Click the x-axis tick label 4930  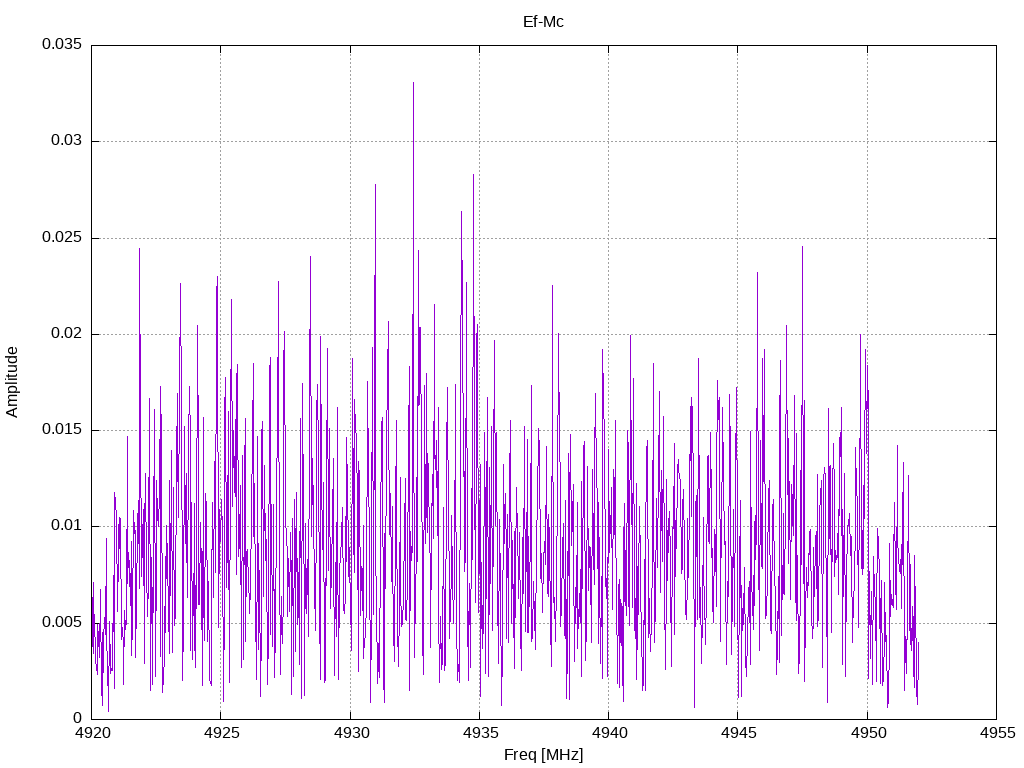click(x=351, y=733)
